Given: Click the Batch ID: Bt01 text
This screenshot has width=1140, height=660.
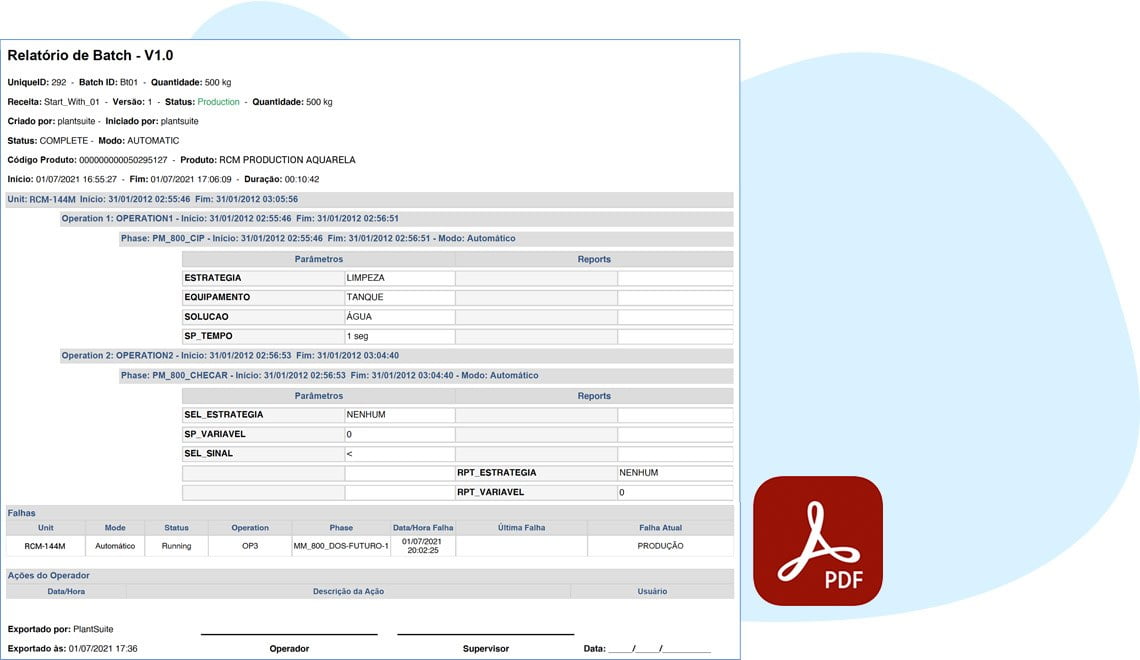Looking at the screenshot, I should pos(108,83).
